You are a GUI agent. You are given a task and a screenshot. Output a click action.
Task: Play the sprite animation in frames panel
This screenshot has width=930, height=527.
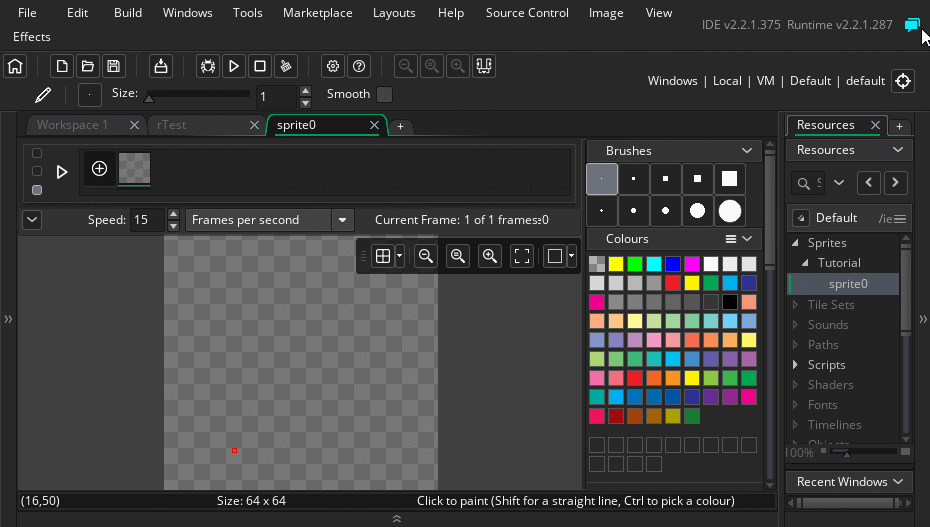click(x=62, y=172)
